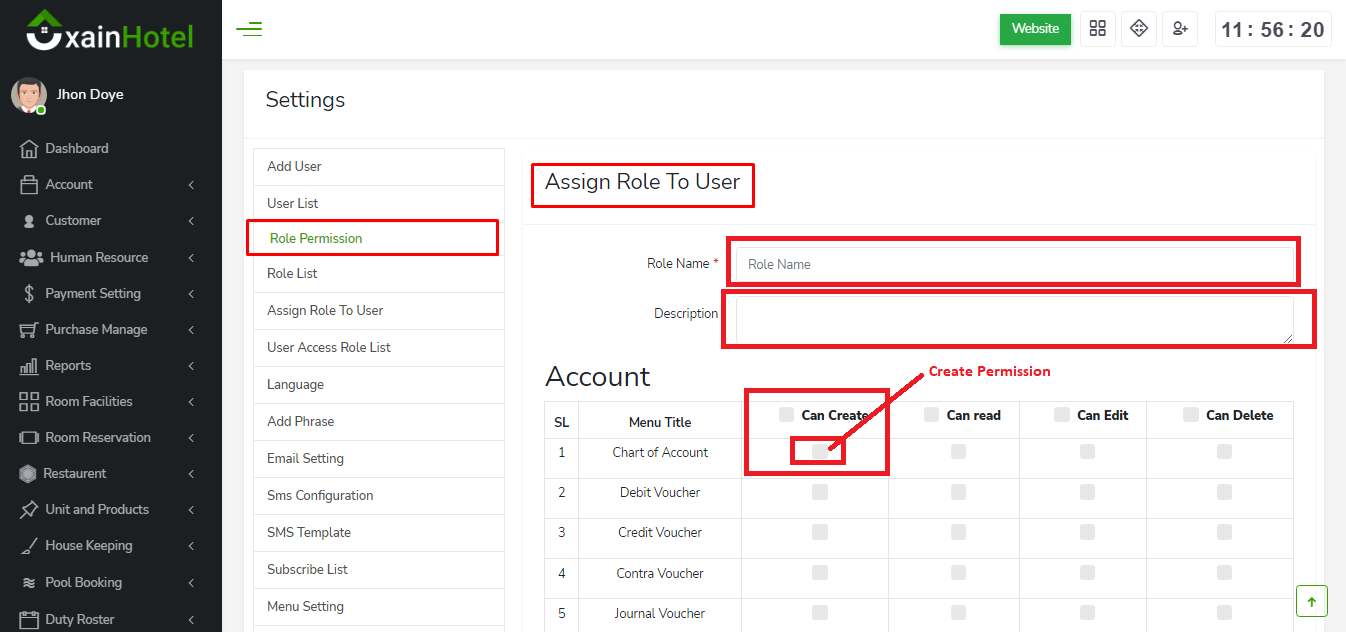Click into the Role Name input field

pos(1014,264)
